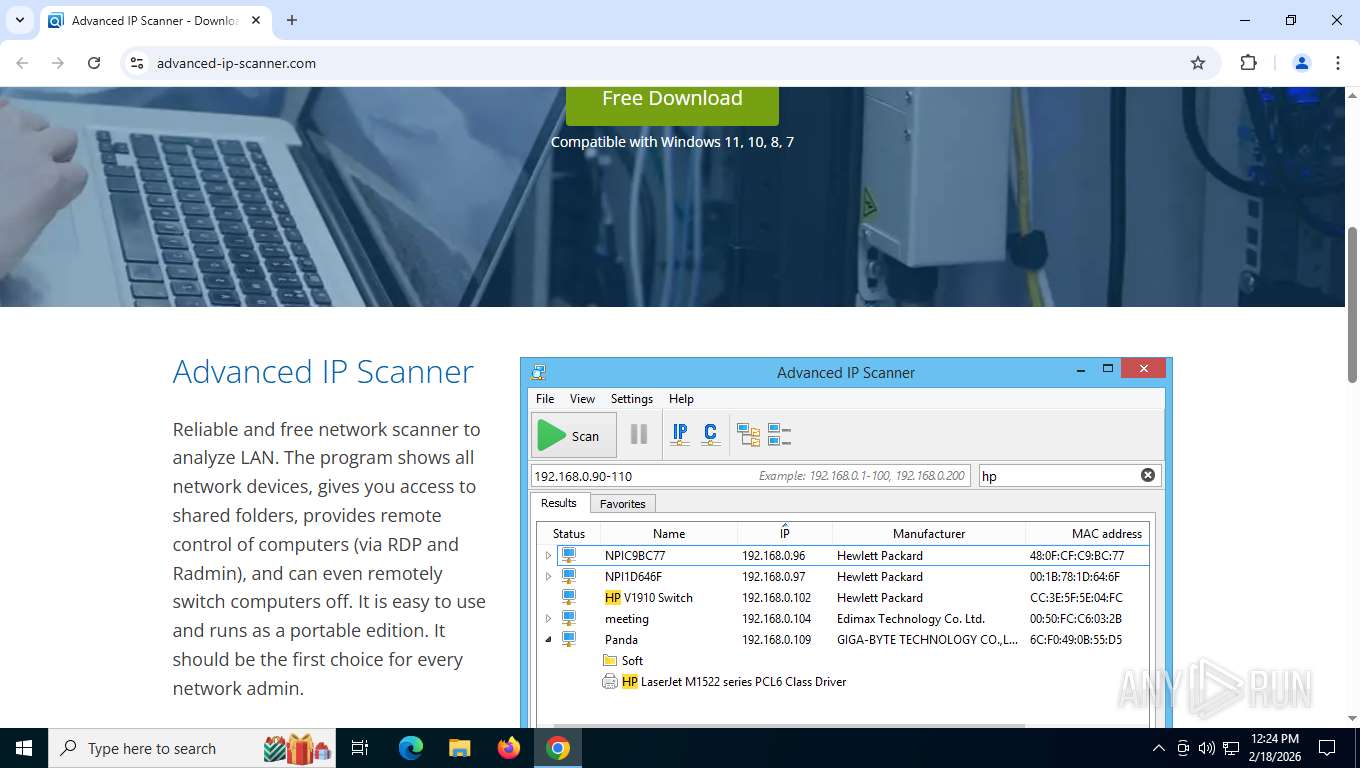Open a new browser tab
This screenshot has width=1360, height=768.
tap(292, 20)
